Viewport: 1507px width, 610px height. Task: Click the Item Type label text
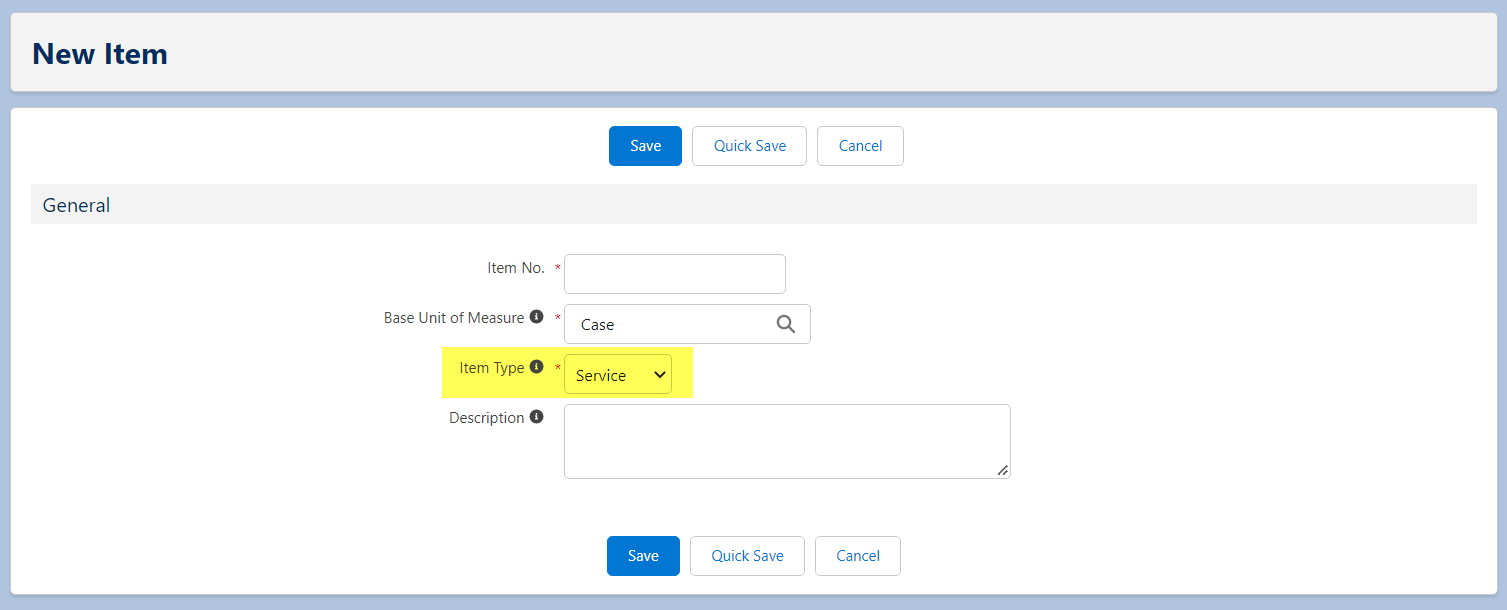pyautogui.click(x=492, y=368)
